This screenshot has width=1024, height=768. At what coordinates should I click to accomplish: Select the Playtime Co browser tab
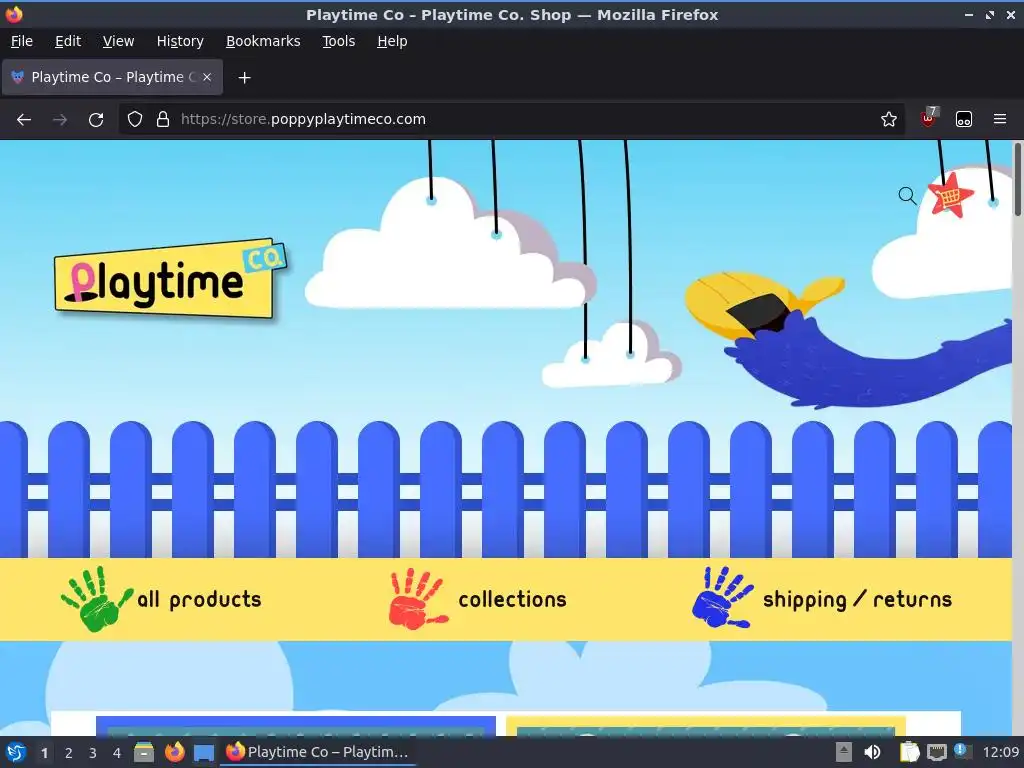coord(113,77)
